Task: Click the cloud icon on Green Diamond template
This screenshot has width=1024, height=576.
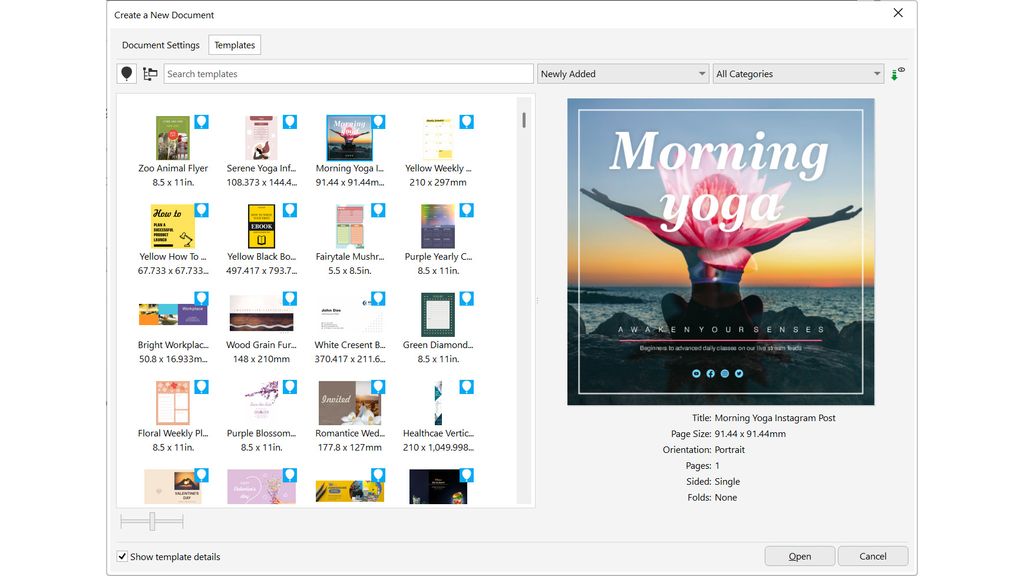Action: [466, 298]
